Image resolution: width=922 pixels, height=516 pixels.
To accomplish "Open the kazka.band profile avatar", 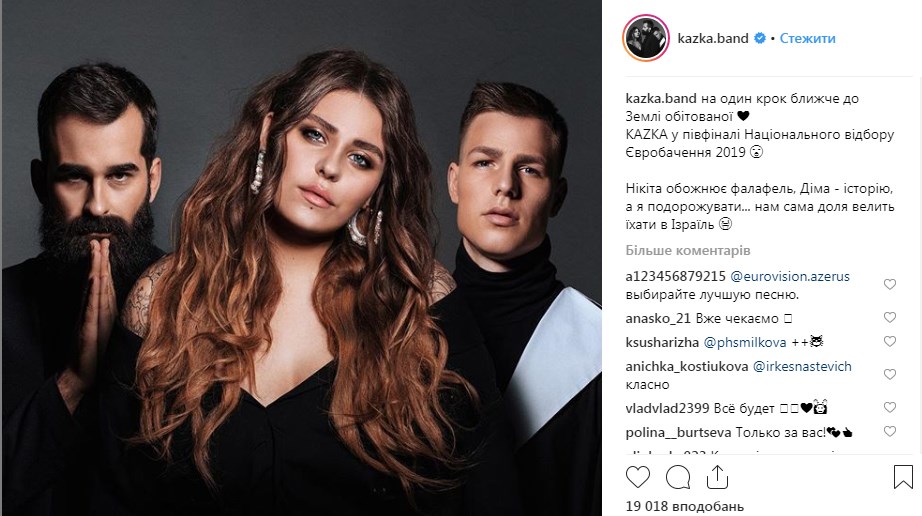I will [646, 38].
